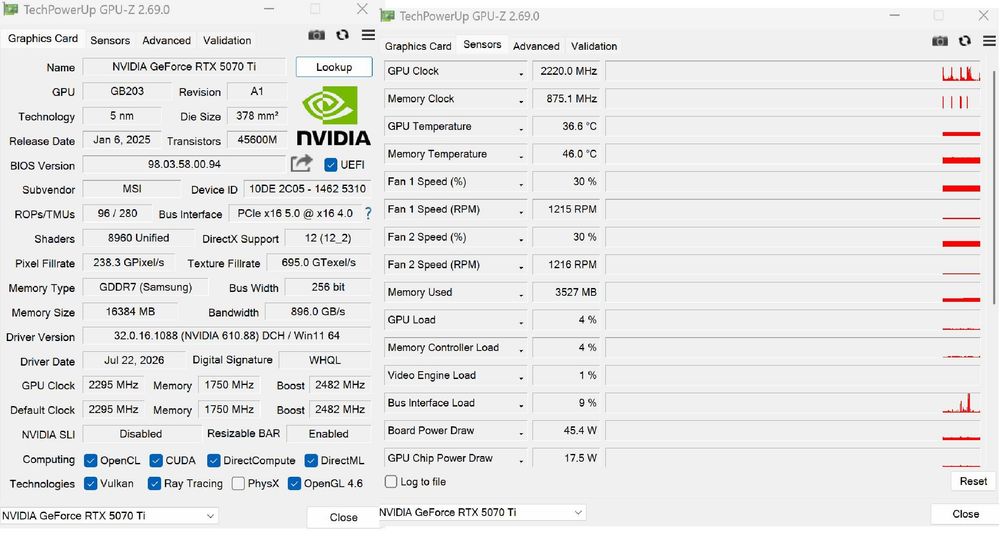The width and height of the screenshot is (1000, 558).
Task: Click the GPU-Z app icon in the Sensors title bar
Action: pyautogui.click(x=387, y=15)
